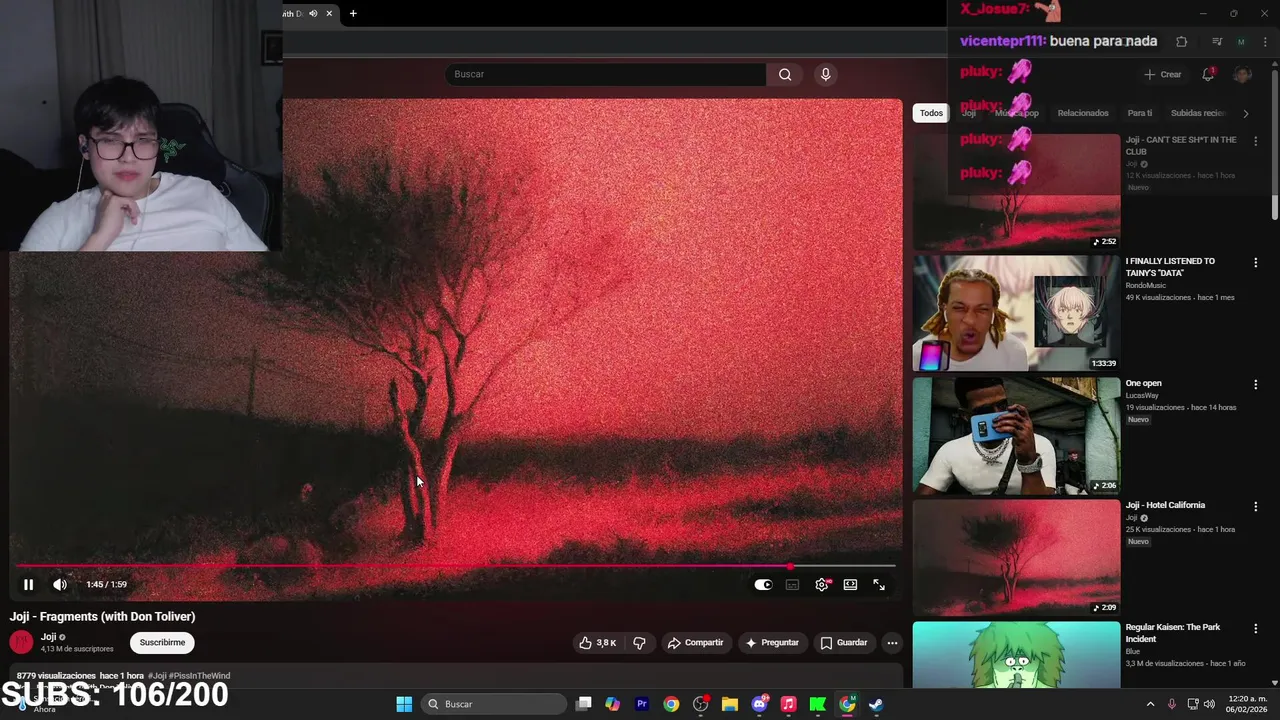The image size is (1280, 720).
Task: Open more actions menu below the video
Action: [x=892, y=643]
